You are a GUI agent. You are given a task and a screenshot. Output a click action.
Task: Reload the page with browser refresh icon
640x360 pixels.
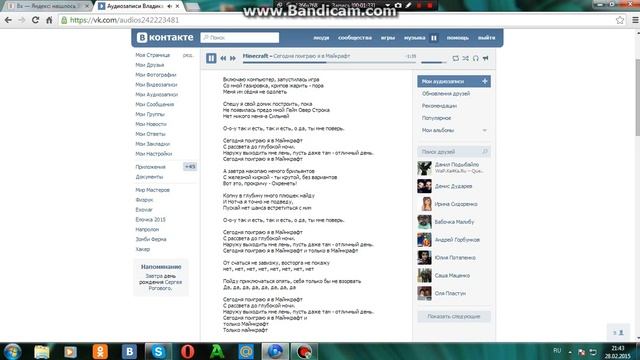[36, 20]
